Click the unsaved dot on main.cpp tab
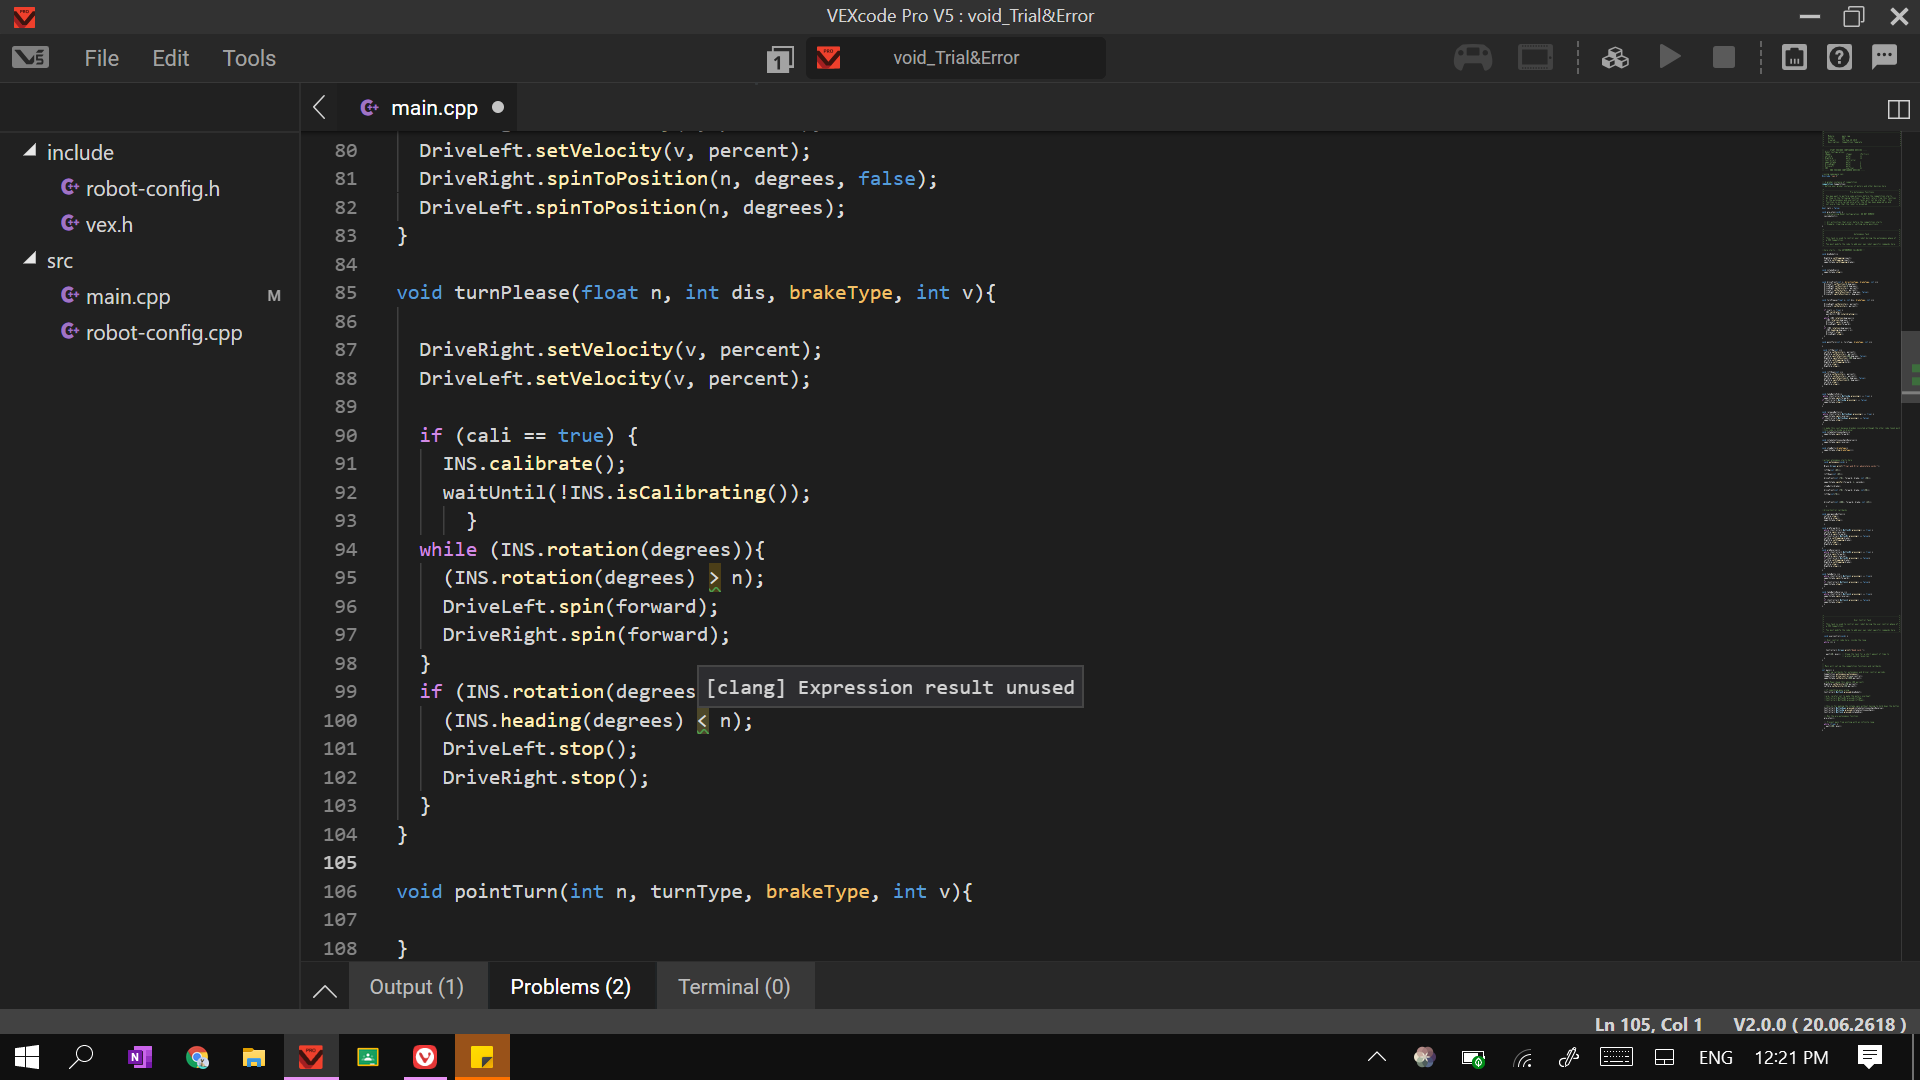 pyautogui.click(x=498, y=108)
